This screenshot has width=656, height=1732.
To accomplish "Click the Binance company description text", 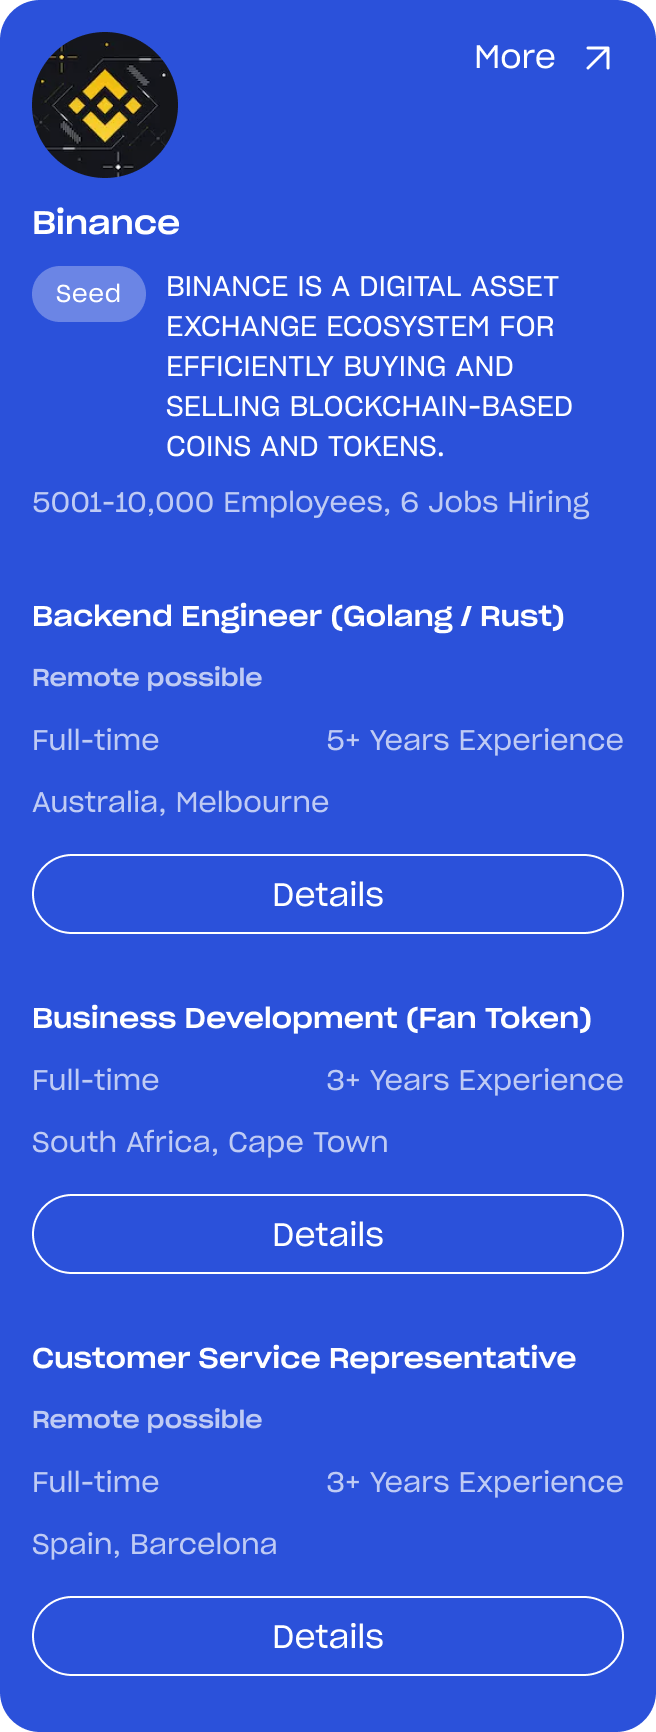I will (369, 366).
